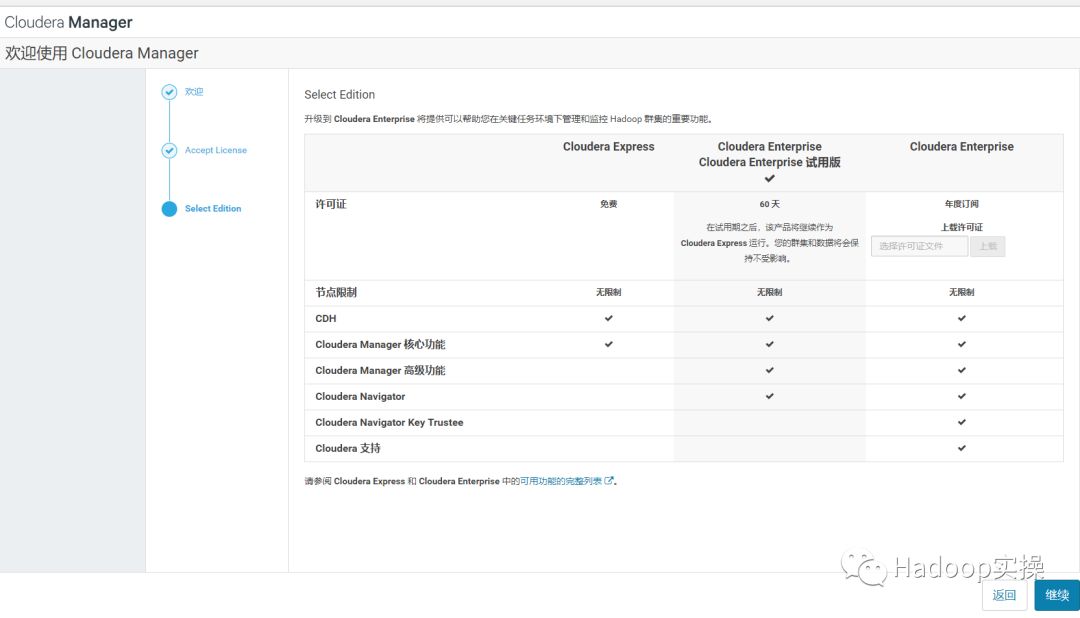Click CDH checkmark in Cloudera Express column
The image size is (1080, 618).
click(x=608, y=318)
